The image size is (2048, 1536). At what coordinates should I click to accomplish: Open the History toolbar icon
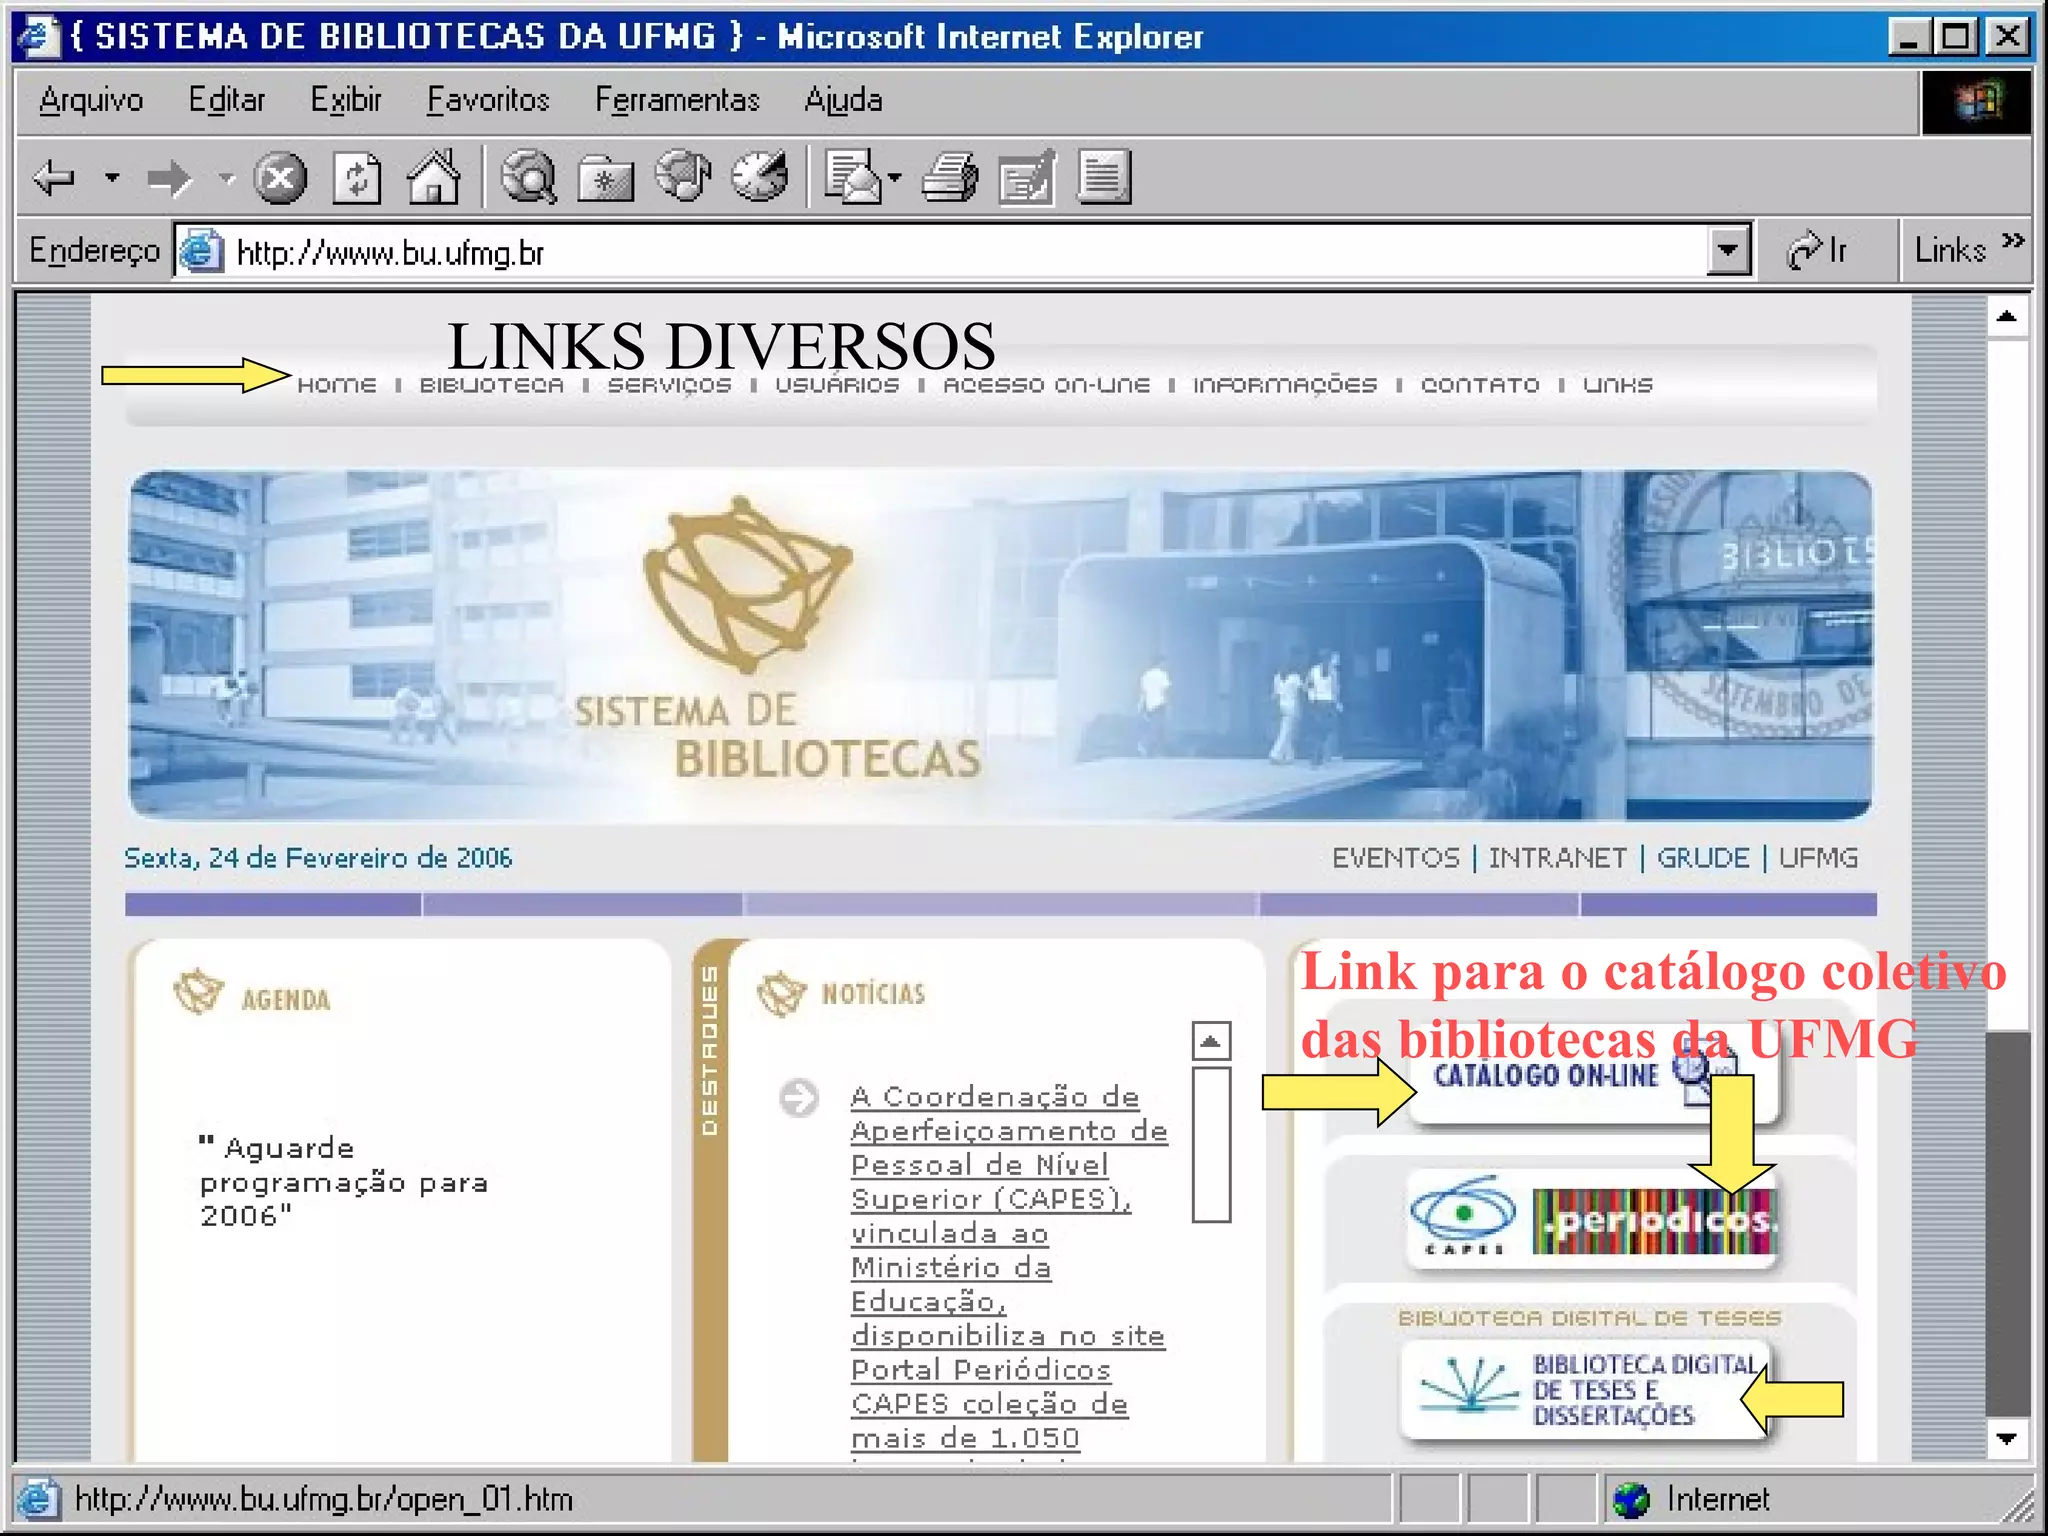click(x=760, y=176)
